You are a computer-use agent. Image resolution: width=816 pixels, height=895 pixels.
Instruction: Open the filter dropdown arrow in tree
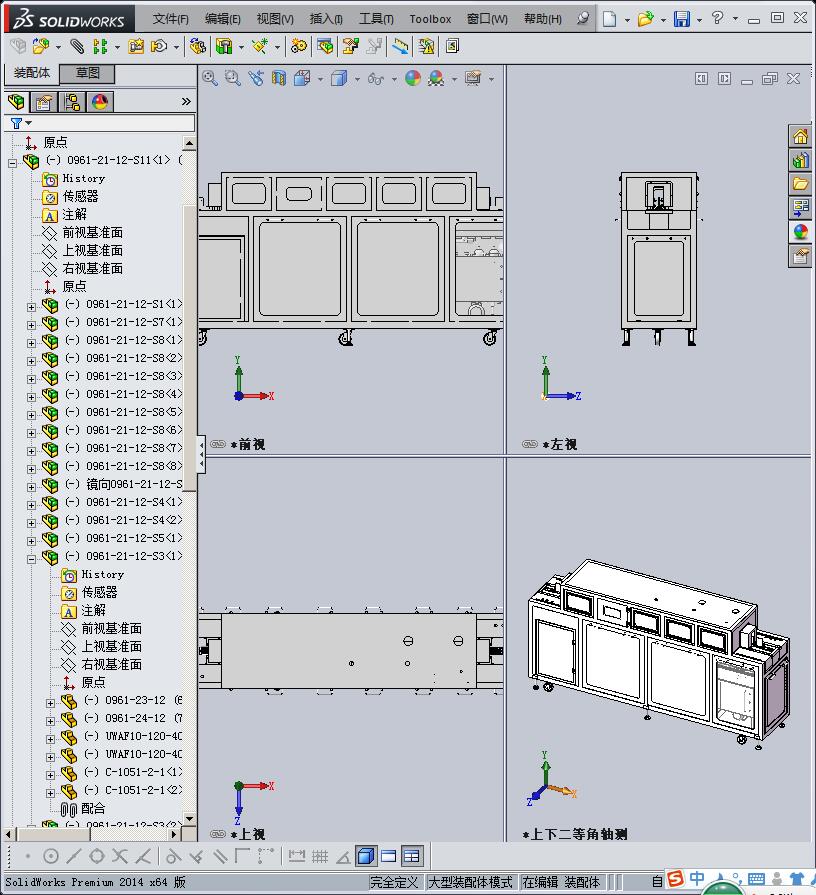click(28, 123)
